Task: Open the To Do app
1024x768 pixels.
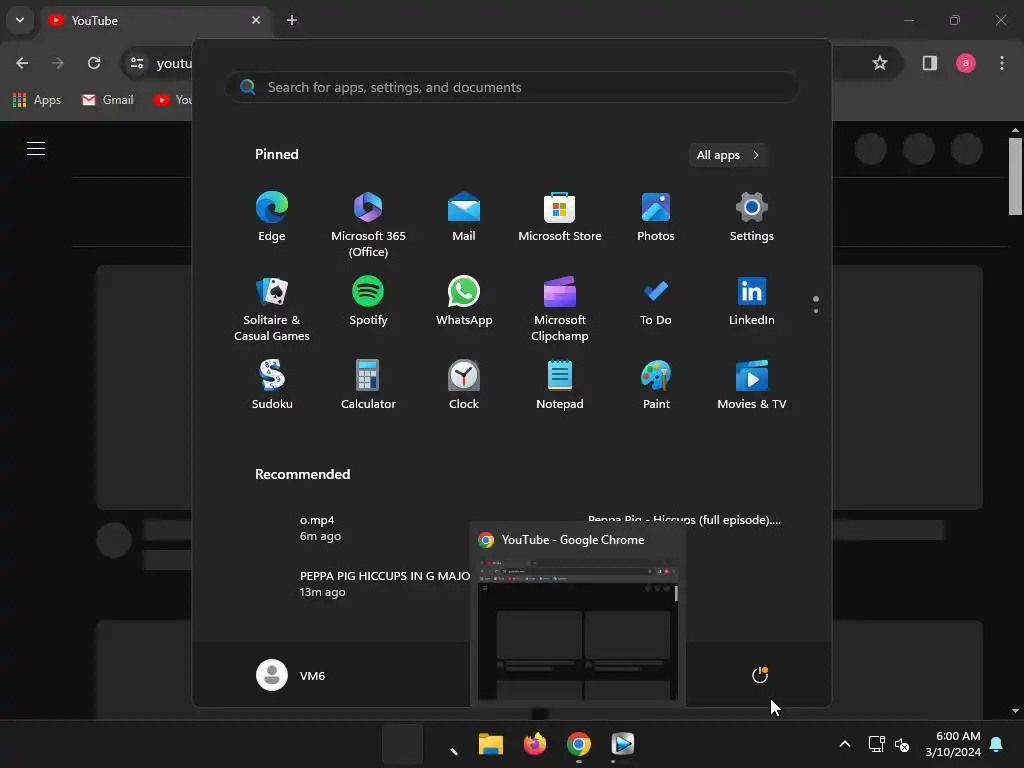Action: coord(656,302)
